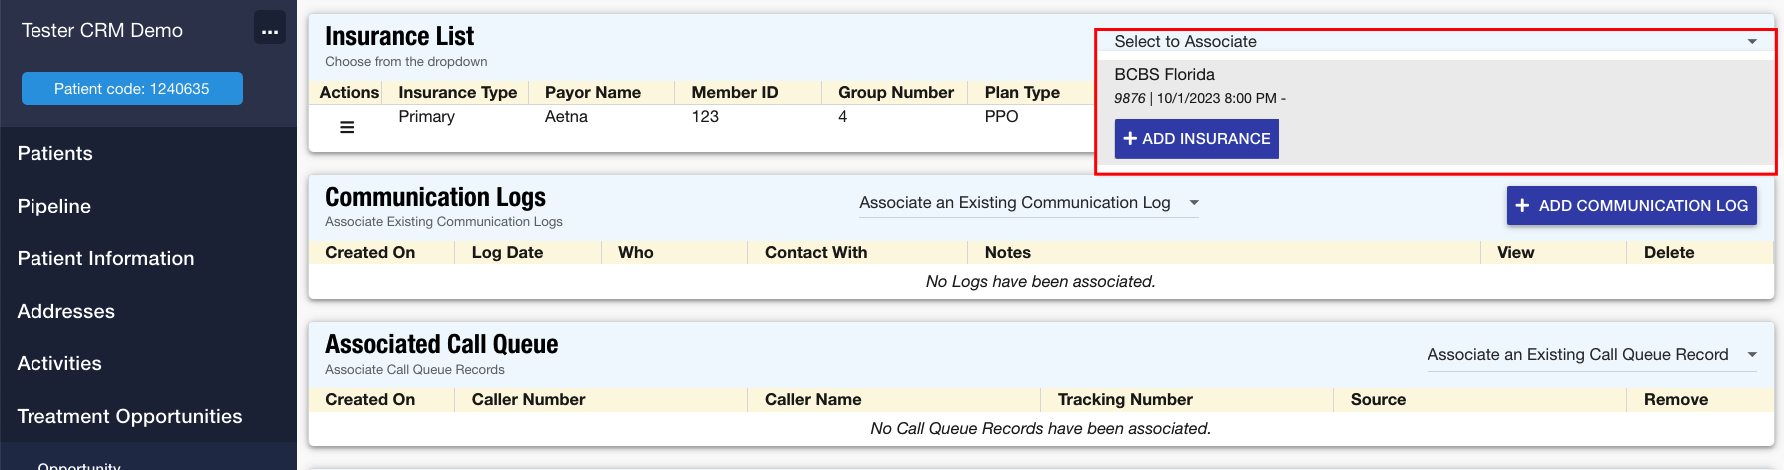Open Activities from the sidebar
The width and height of the screenshot is (1784, 470).
(60, 364)
